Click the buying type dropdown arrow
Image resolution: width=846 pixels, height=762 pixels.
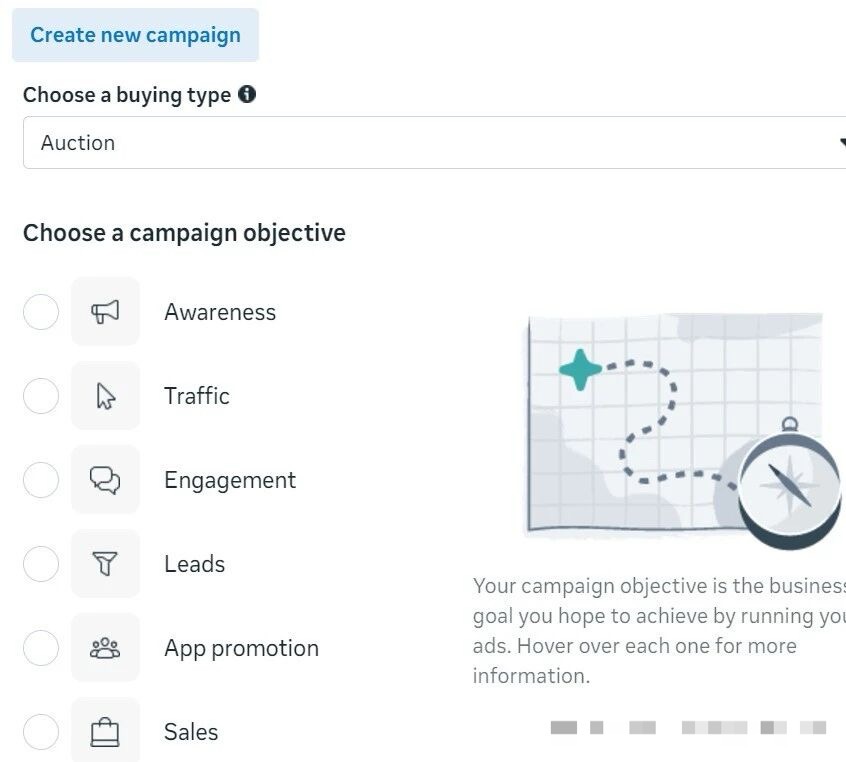[x=841, y=143]
